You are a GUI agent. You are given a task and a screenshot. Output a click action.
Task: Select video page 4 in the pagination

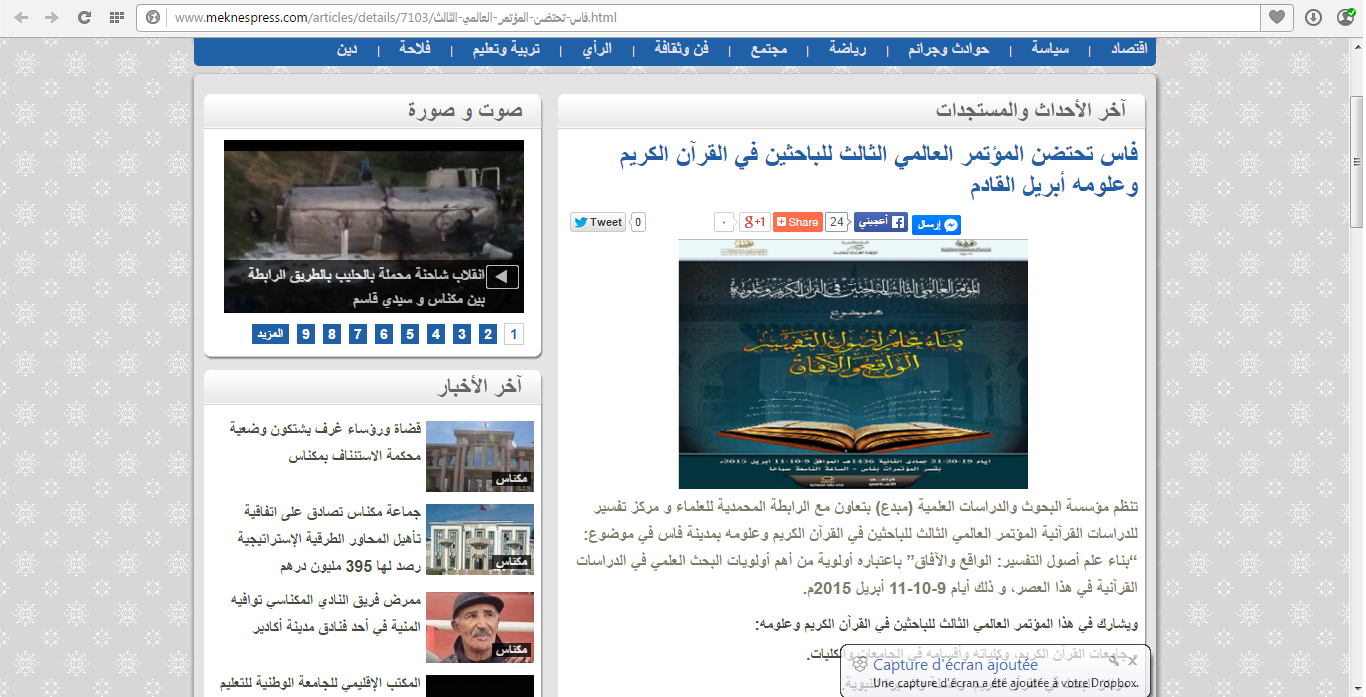435,334
